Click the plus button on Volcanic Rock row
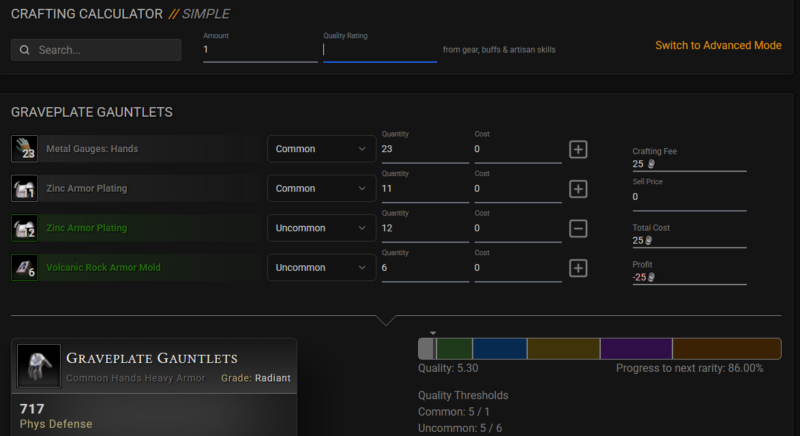Viewport: 800px width, 436px height. pyautogui.click(x=578, y=268)
